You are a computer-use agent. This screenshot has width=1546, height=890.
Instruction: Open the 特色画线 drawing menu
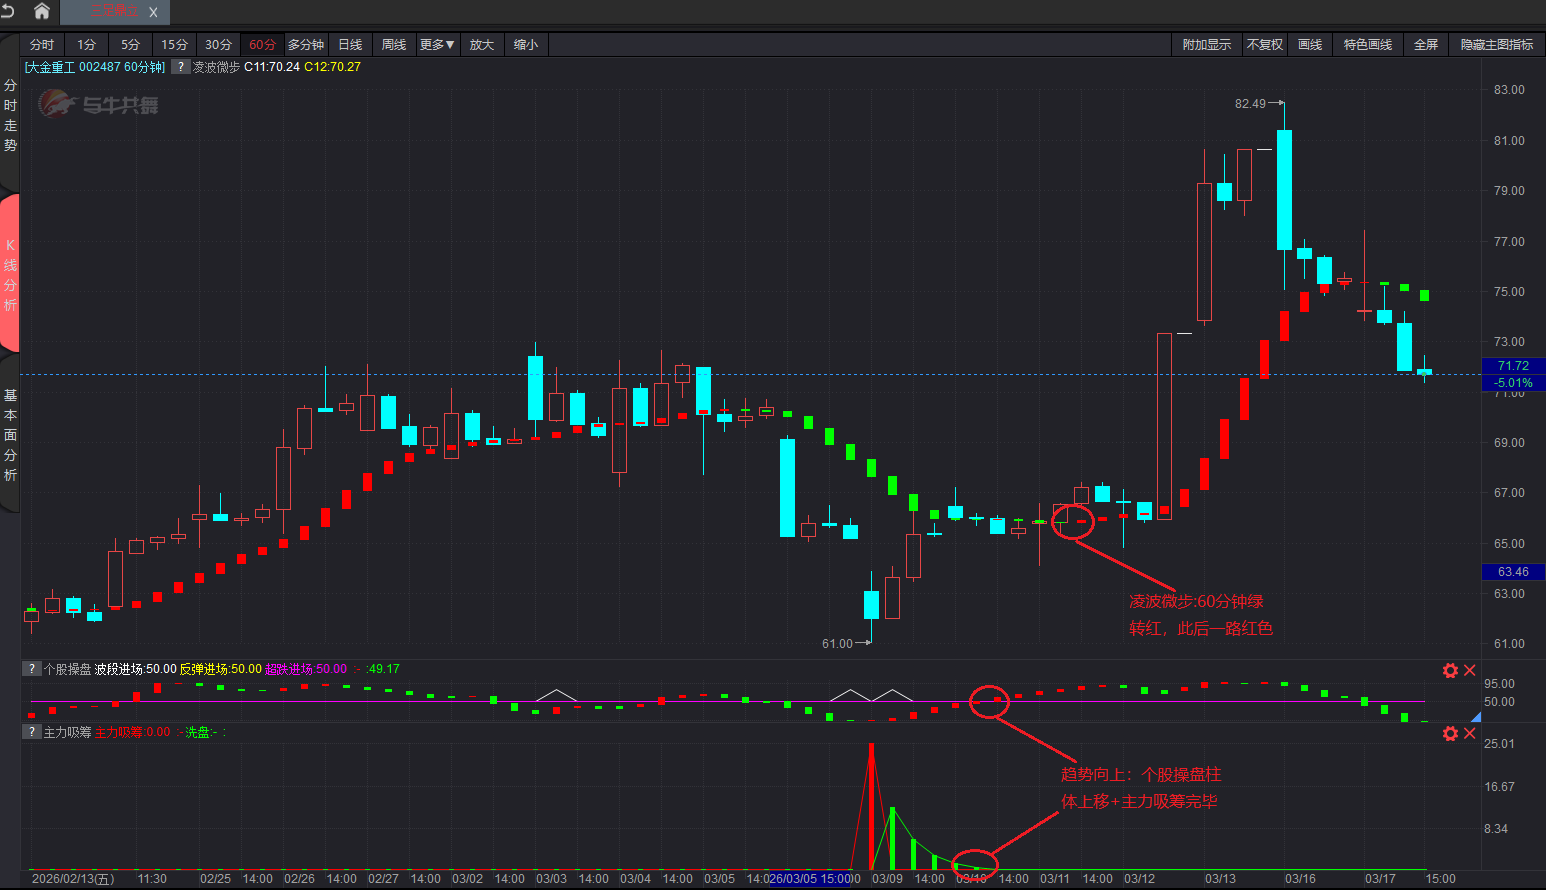[x=1367, y=45]
